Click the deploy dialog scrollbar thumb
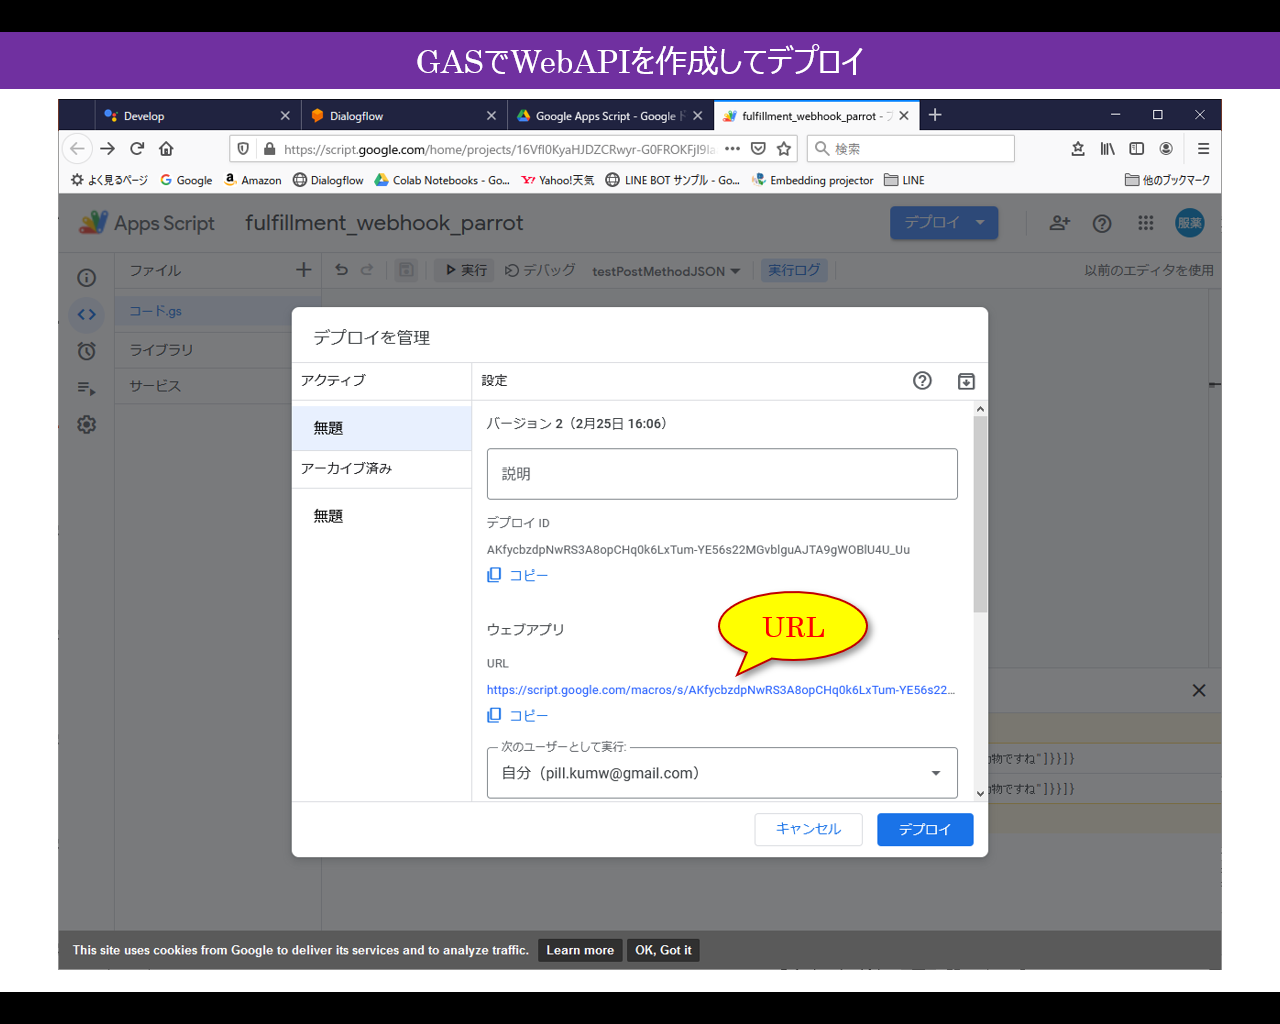The image size is (1280, 1024). [980, 514]
